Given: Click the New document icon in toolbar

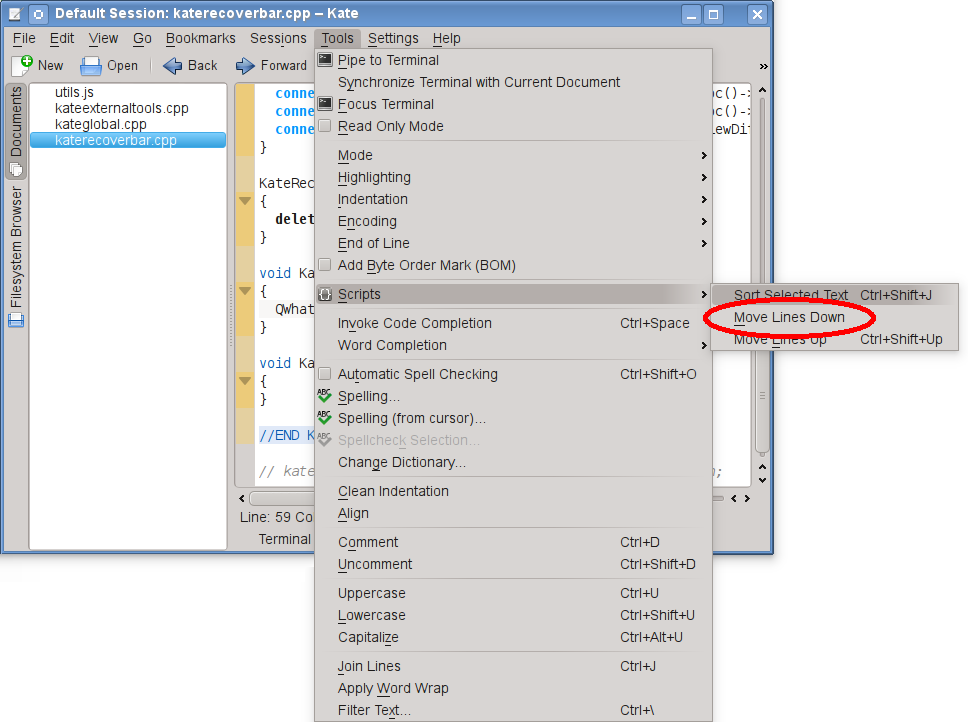Looking at the screenshot, I should pyautogui.click(x=22, y=65).
